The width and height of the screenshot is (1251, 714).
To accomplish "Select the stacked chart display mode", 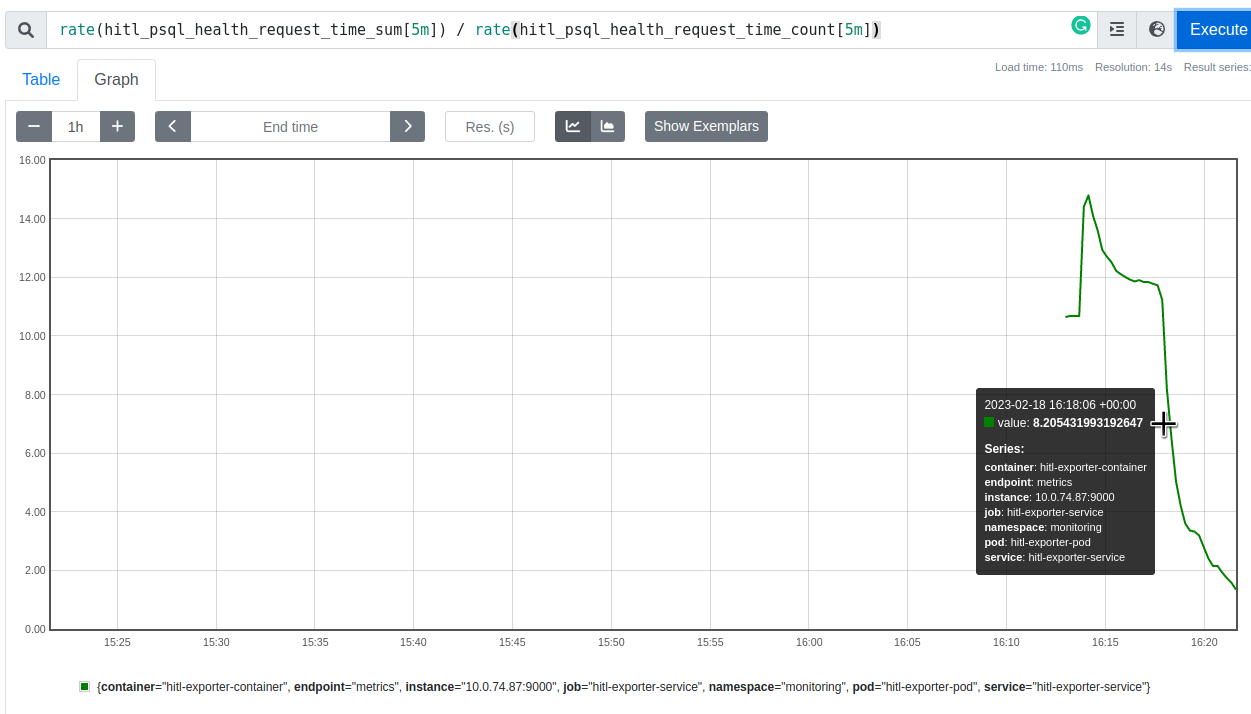I will pos(608,126).
